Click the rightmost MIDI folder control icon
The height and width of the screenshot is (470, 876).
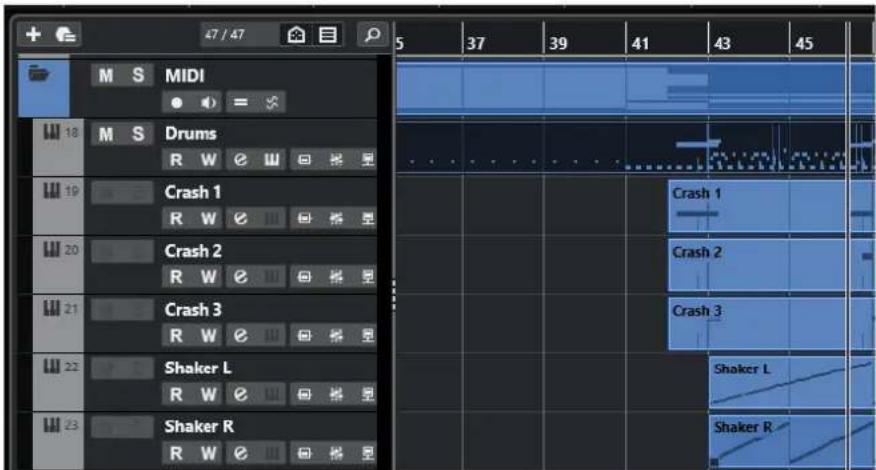272,103
